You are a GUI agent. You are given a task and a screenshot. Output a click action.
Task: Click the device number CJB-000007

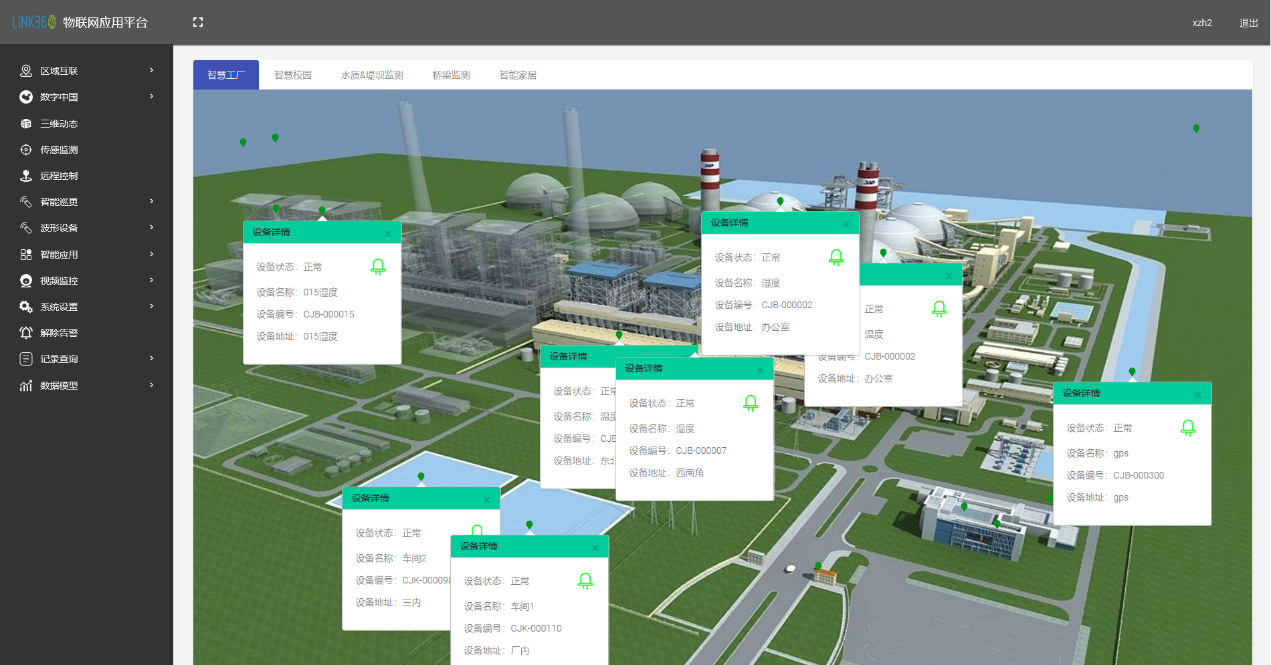(701, 451)
